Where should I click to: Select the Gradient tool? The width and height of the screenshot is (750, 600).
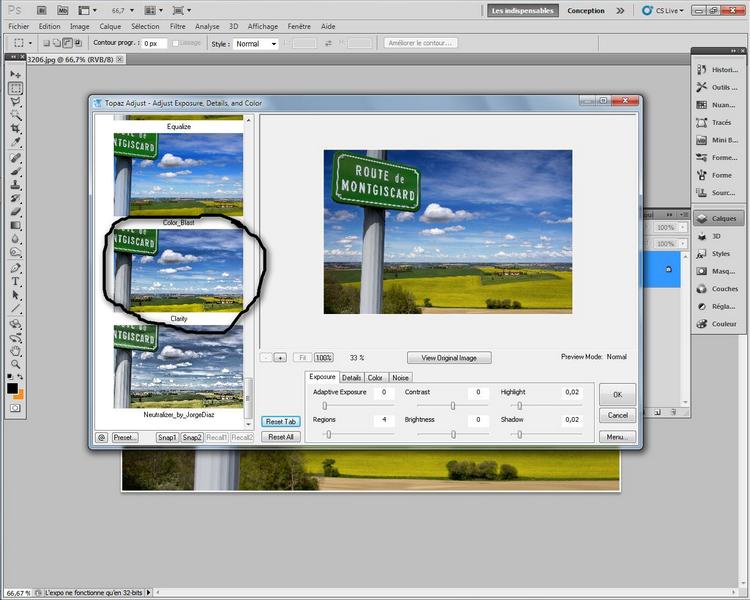pyautogui.click(x=15, y=225)
